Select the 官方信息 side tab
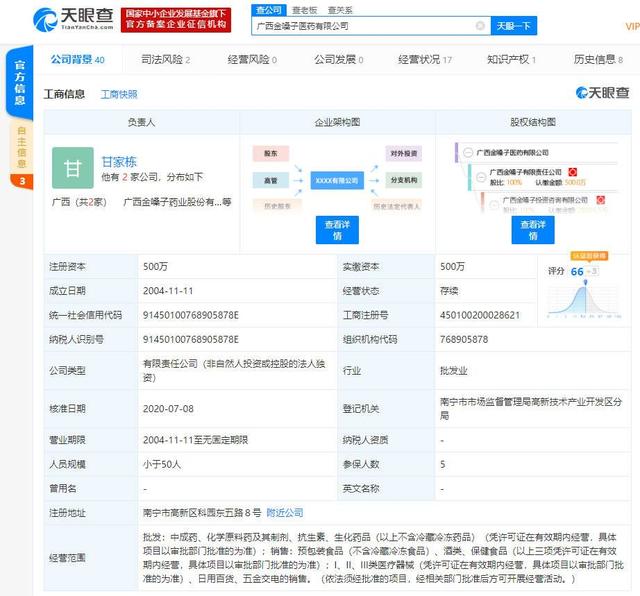Viewport: 640px width, 596px height. pyautogui.click(x=20, y=83)
